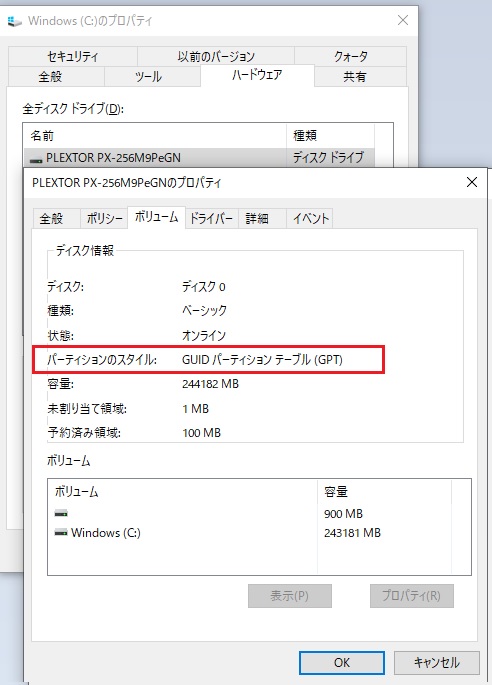Screen dimensions: 492x685
Task: Select the ボリューム tab
Action: click(x=156, y=217)
